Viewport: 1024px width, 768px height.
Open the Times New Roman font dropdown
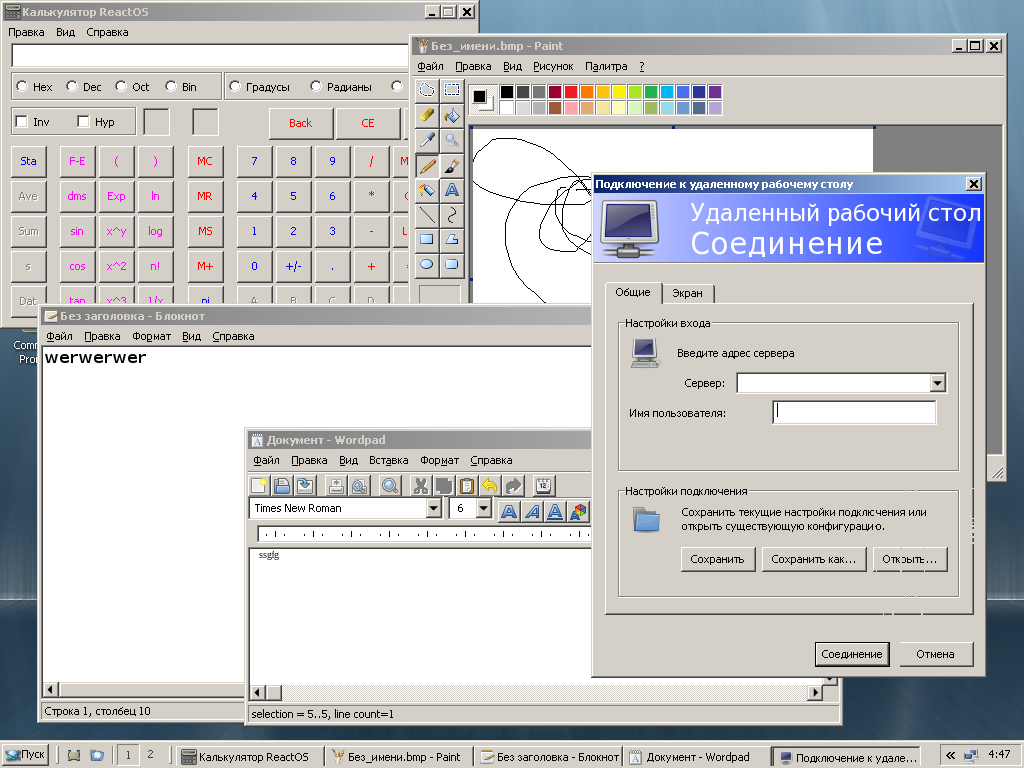[x=433, y=507]
